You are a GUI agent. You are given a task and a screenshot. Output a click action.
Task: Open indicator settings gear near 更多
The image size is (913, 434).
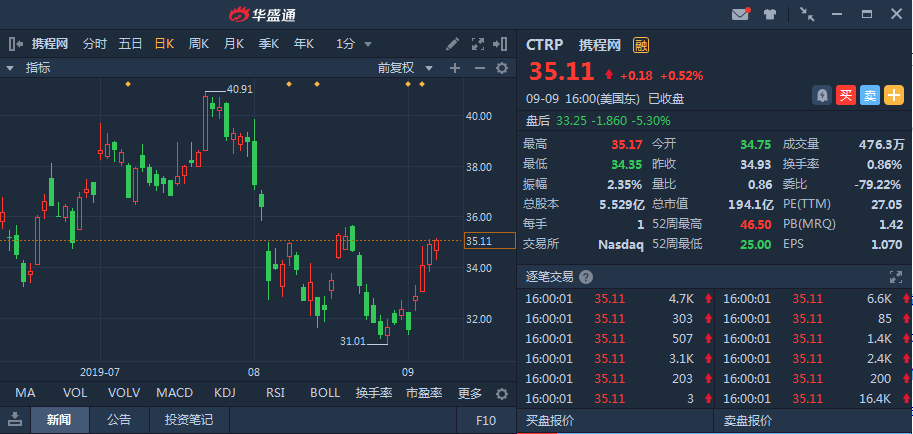point(502,394)
